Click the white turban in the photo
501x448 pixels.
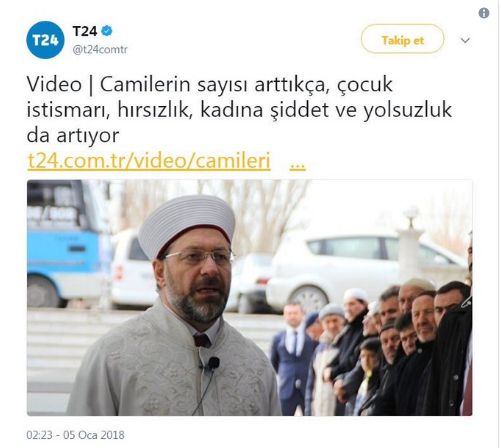click(187, 224)
